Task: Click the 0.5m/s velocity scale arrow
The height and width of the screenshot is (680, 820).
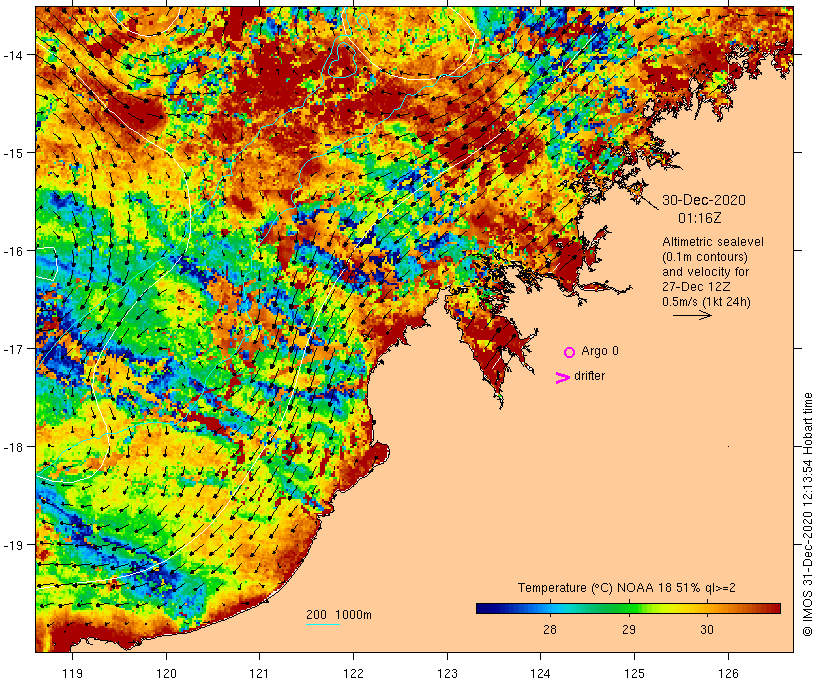Action: 692,315
